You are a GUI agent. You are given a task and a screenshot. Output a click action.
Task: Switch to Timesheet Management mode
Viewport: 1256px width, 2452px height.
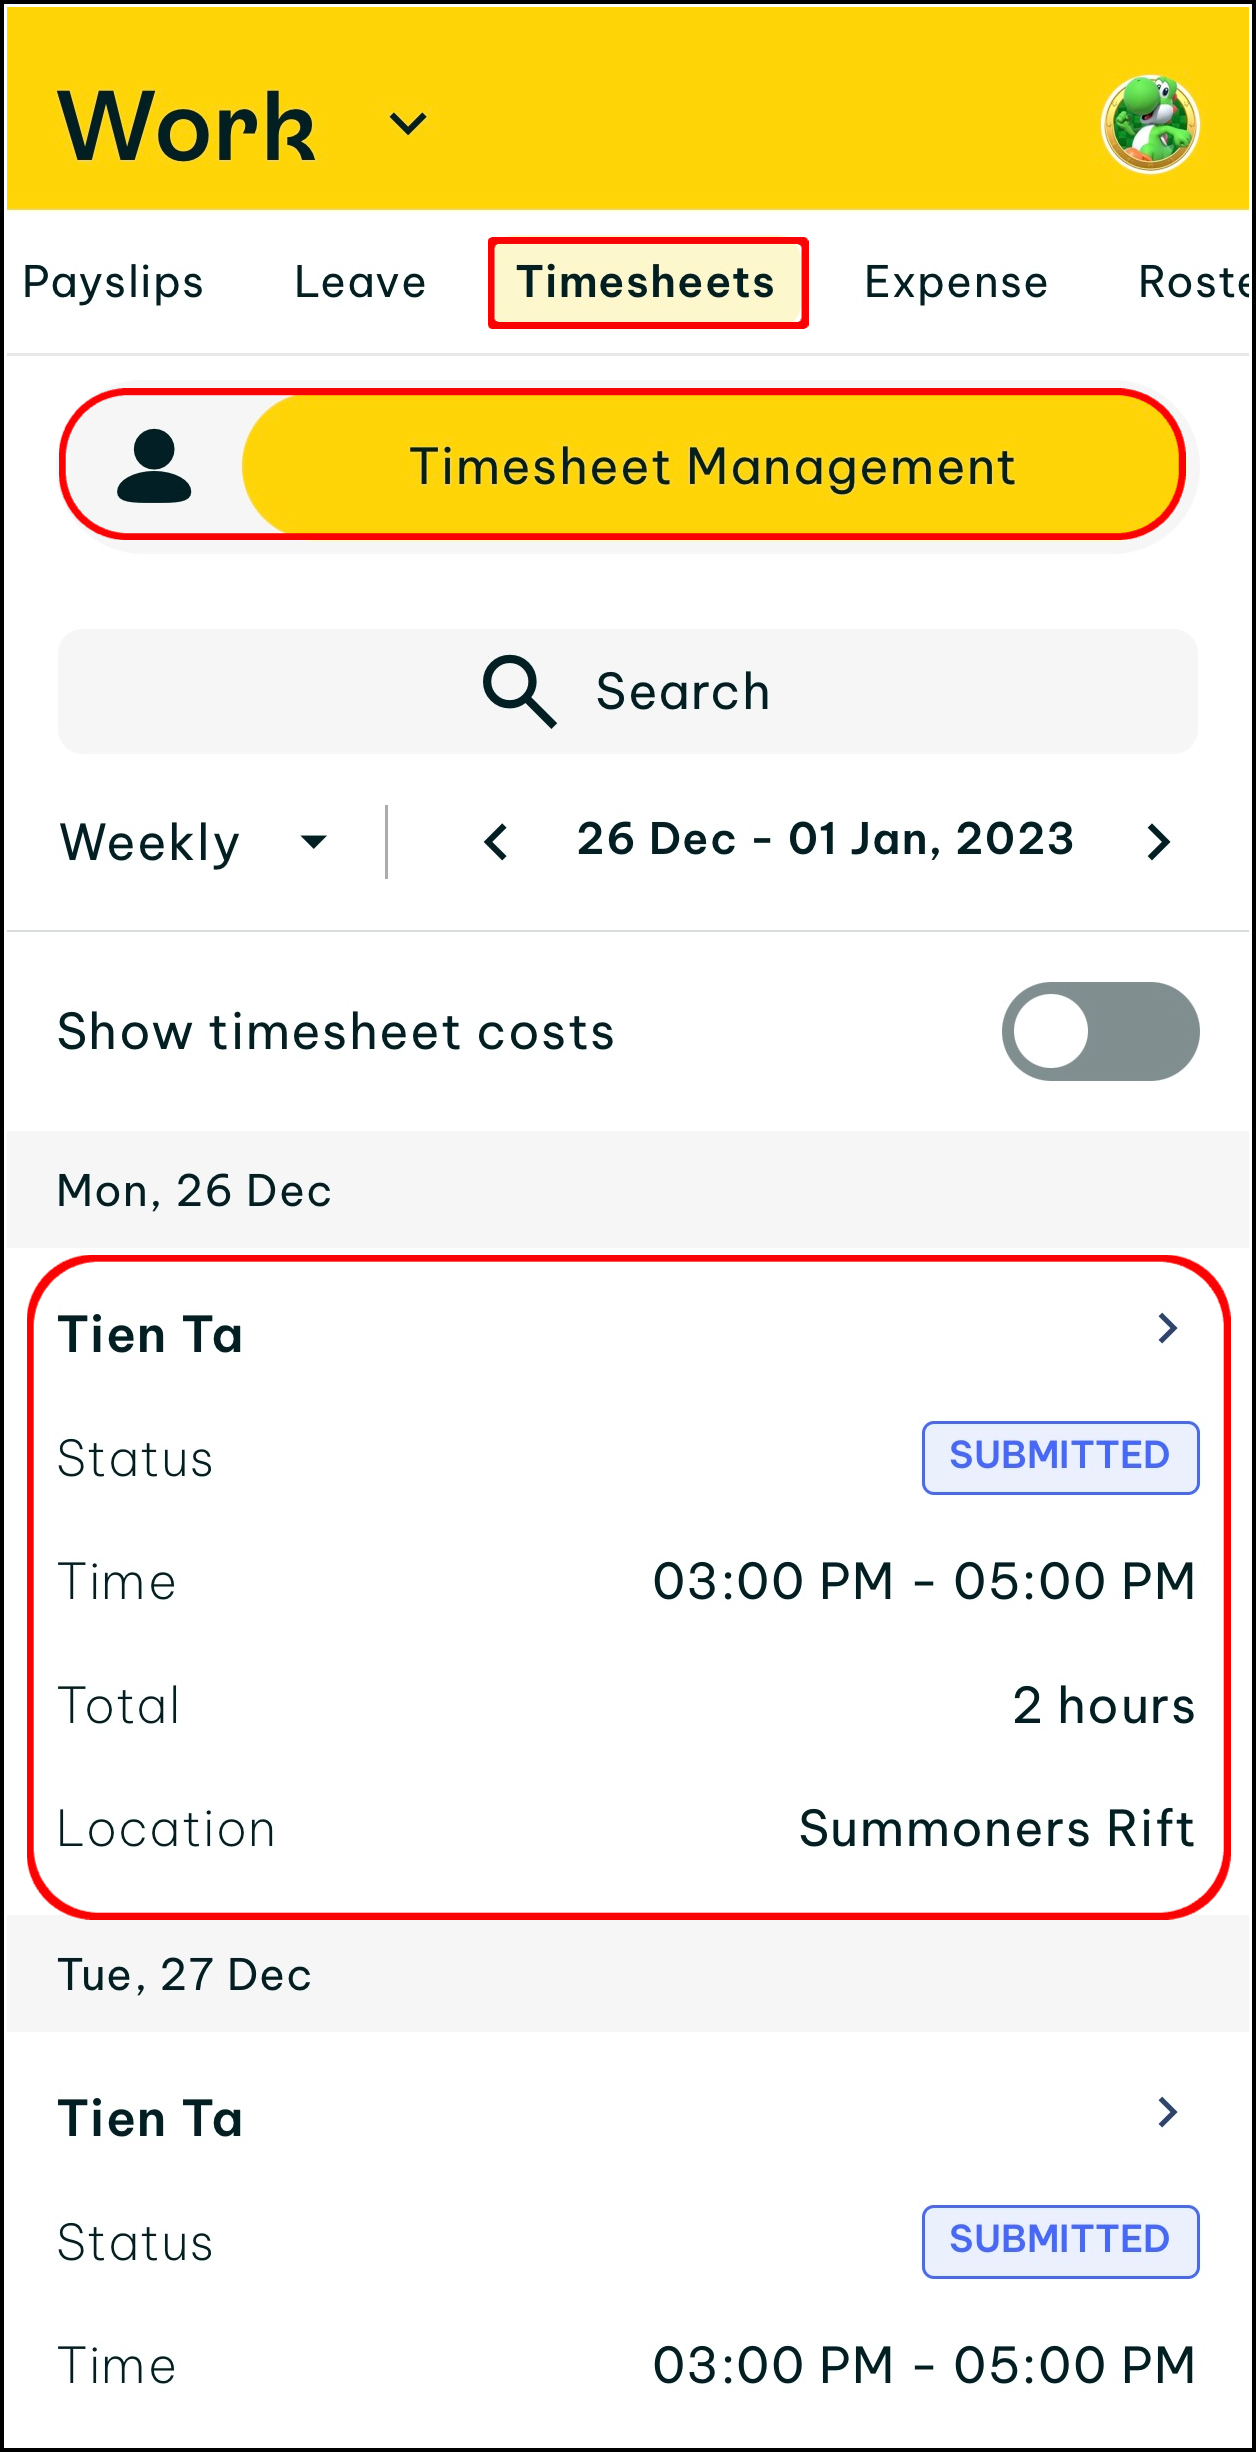pyautogui.click(x=712, y=466)
